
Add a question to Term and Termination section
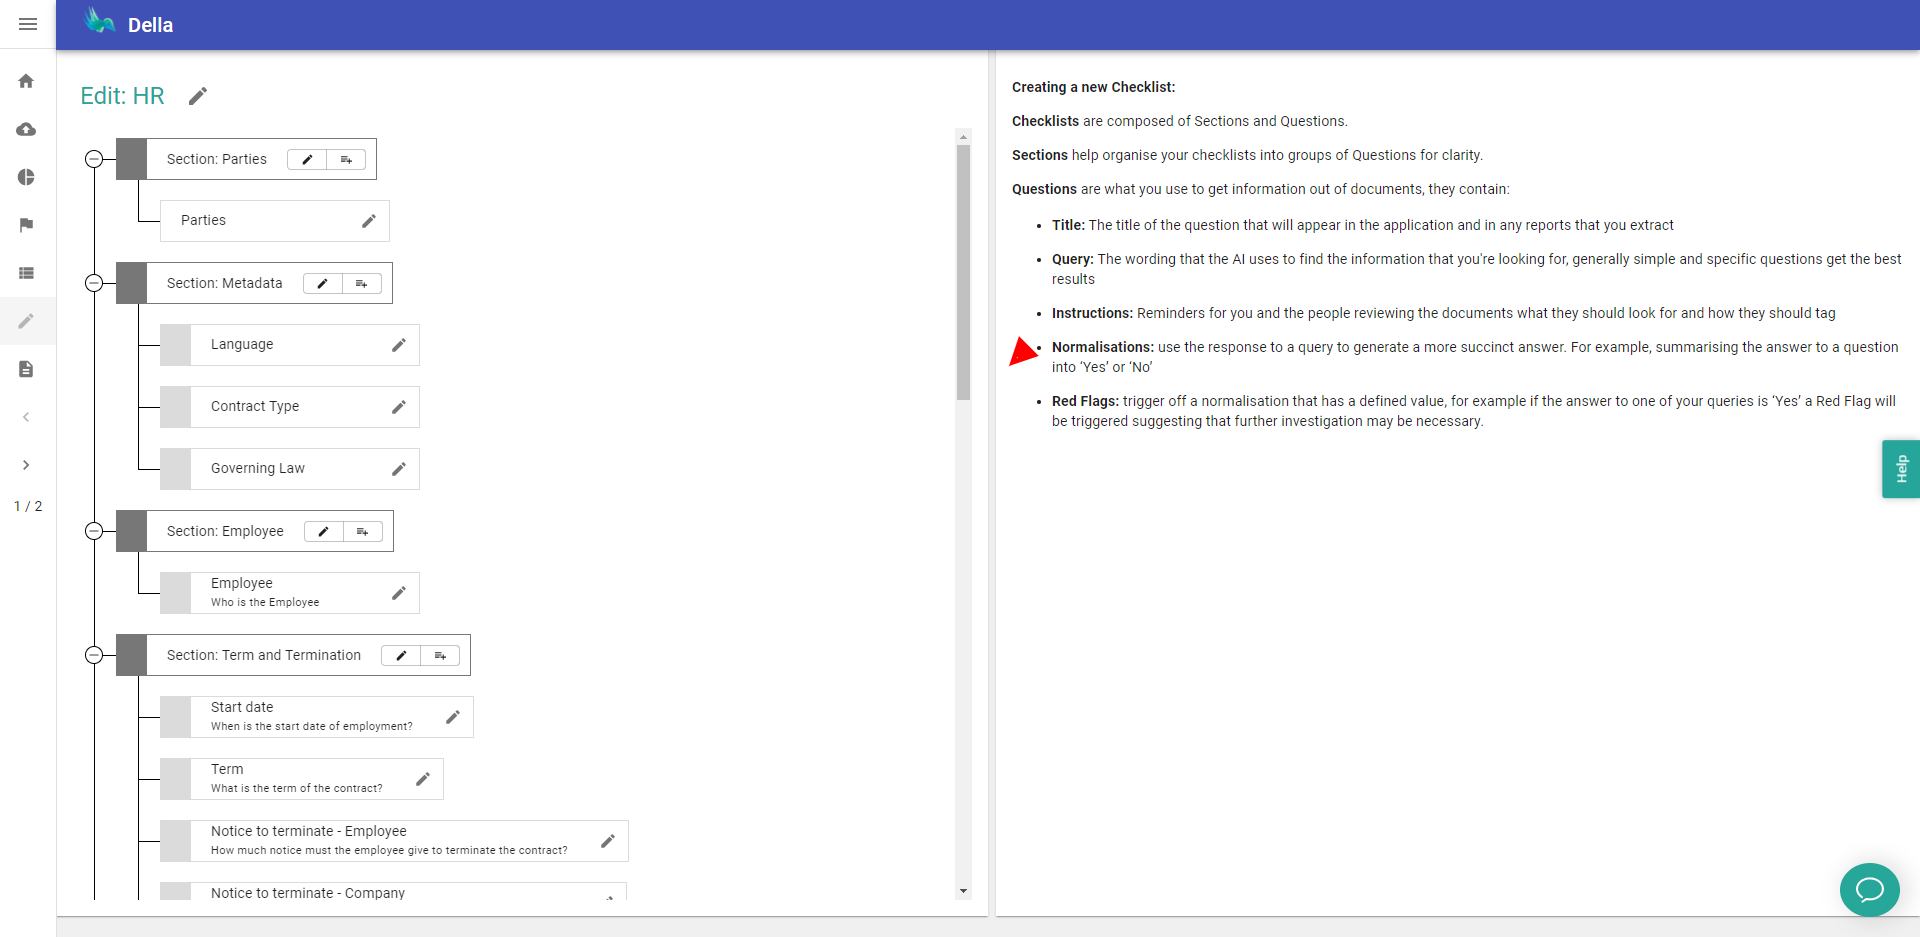(440, 656)
